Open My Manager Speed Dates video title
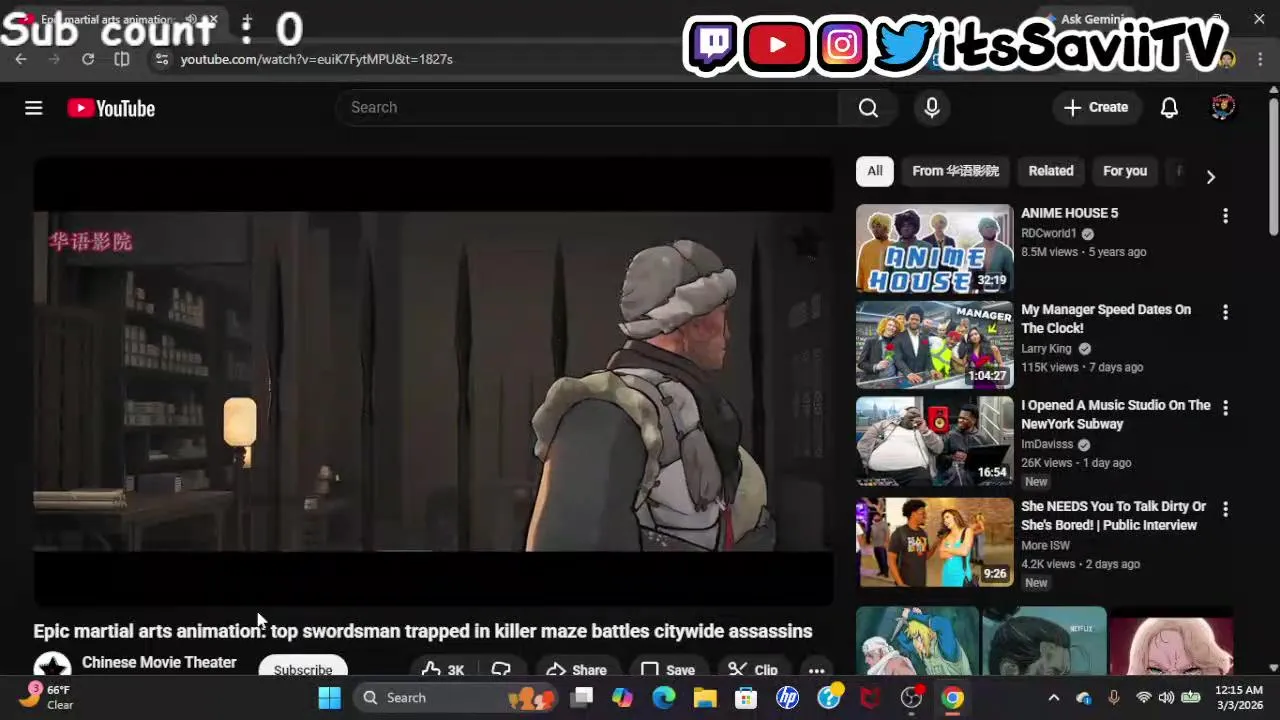 click(1106, 319)
